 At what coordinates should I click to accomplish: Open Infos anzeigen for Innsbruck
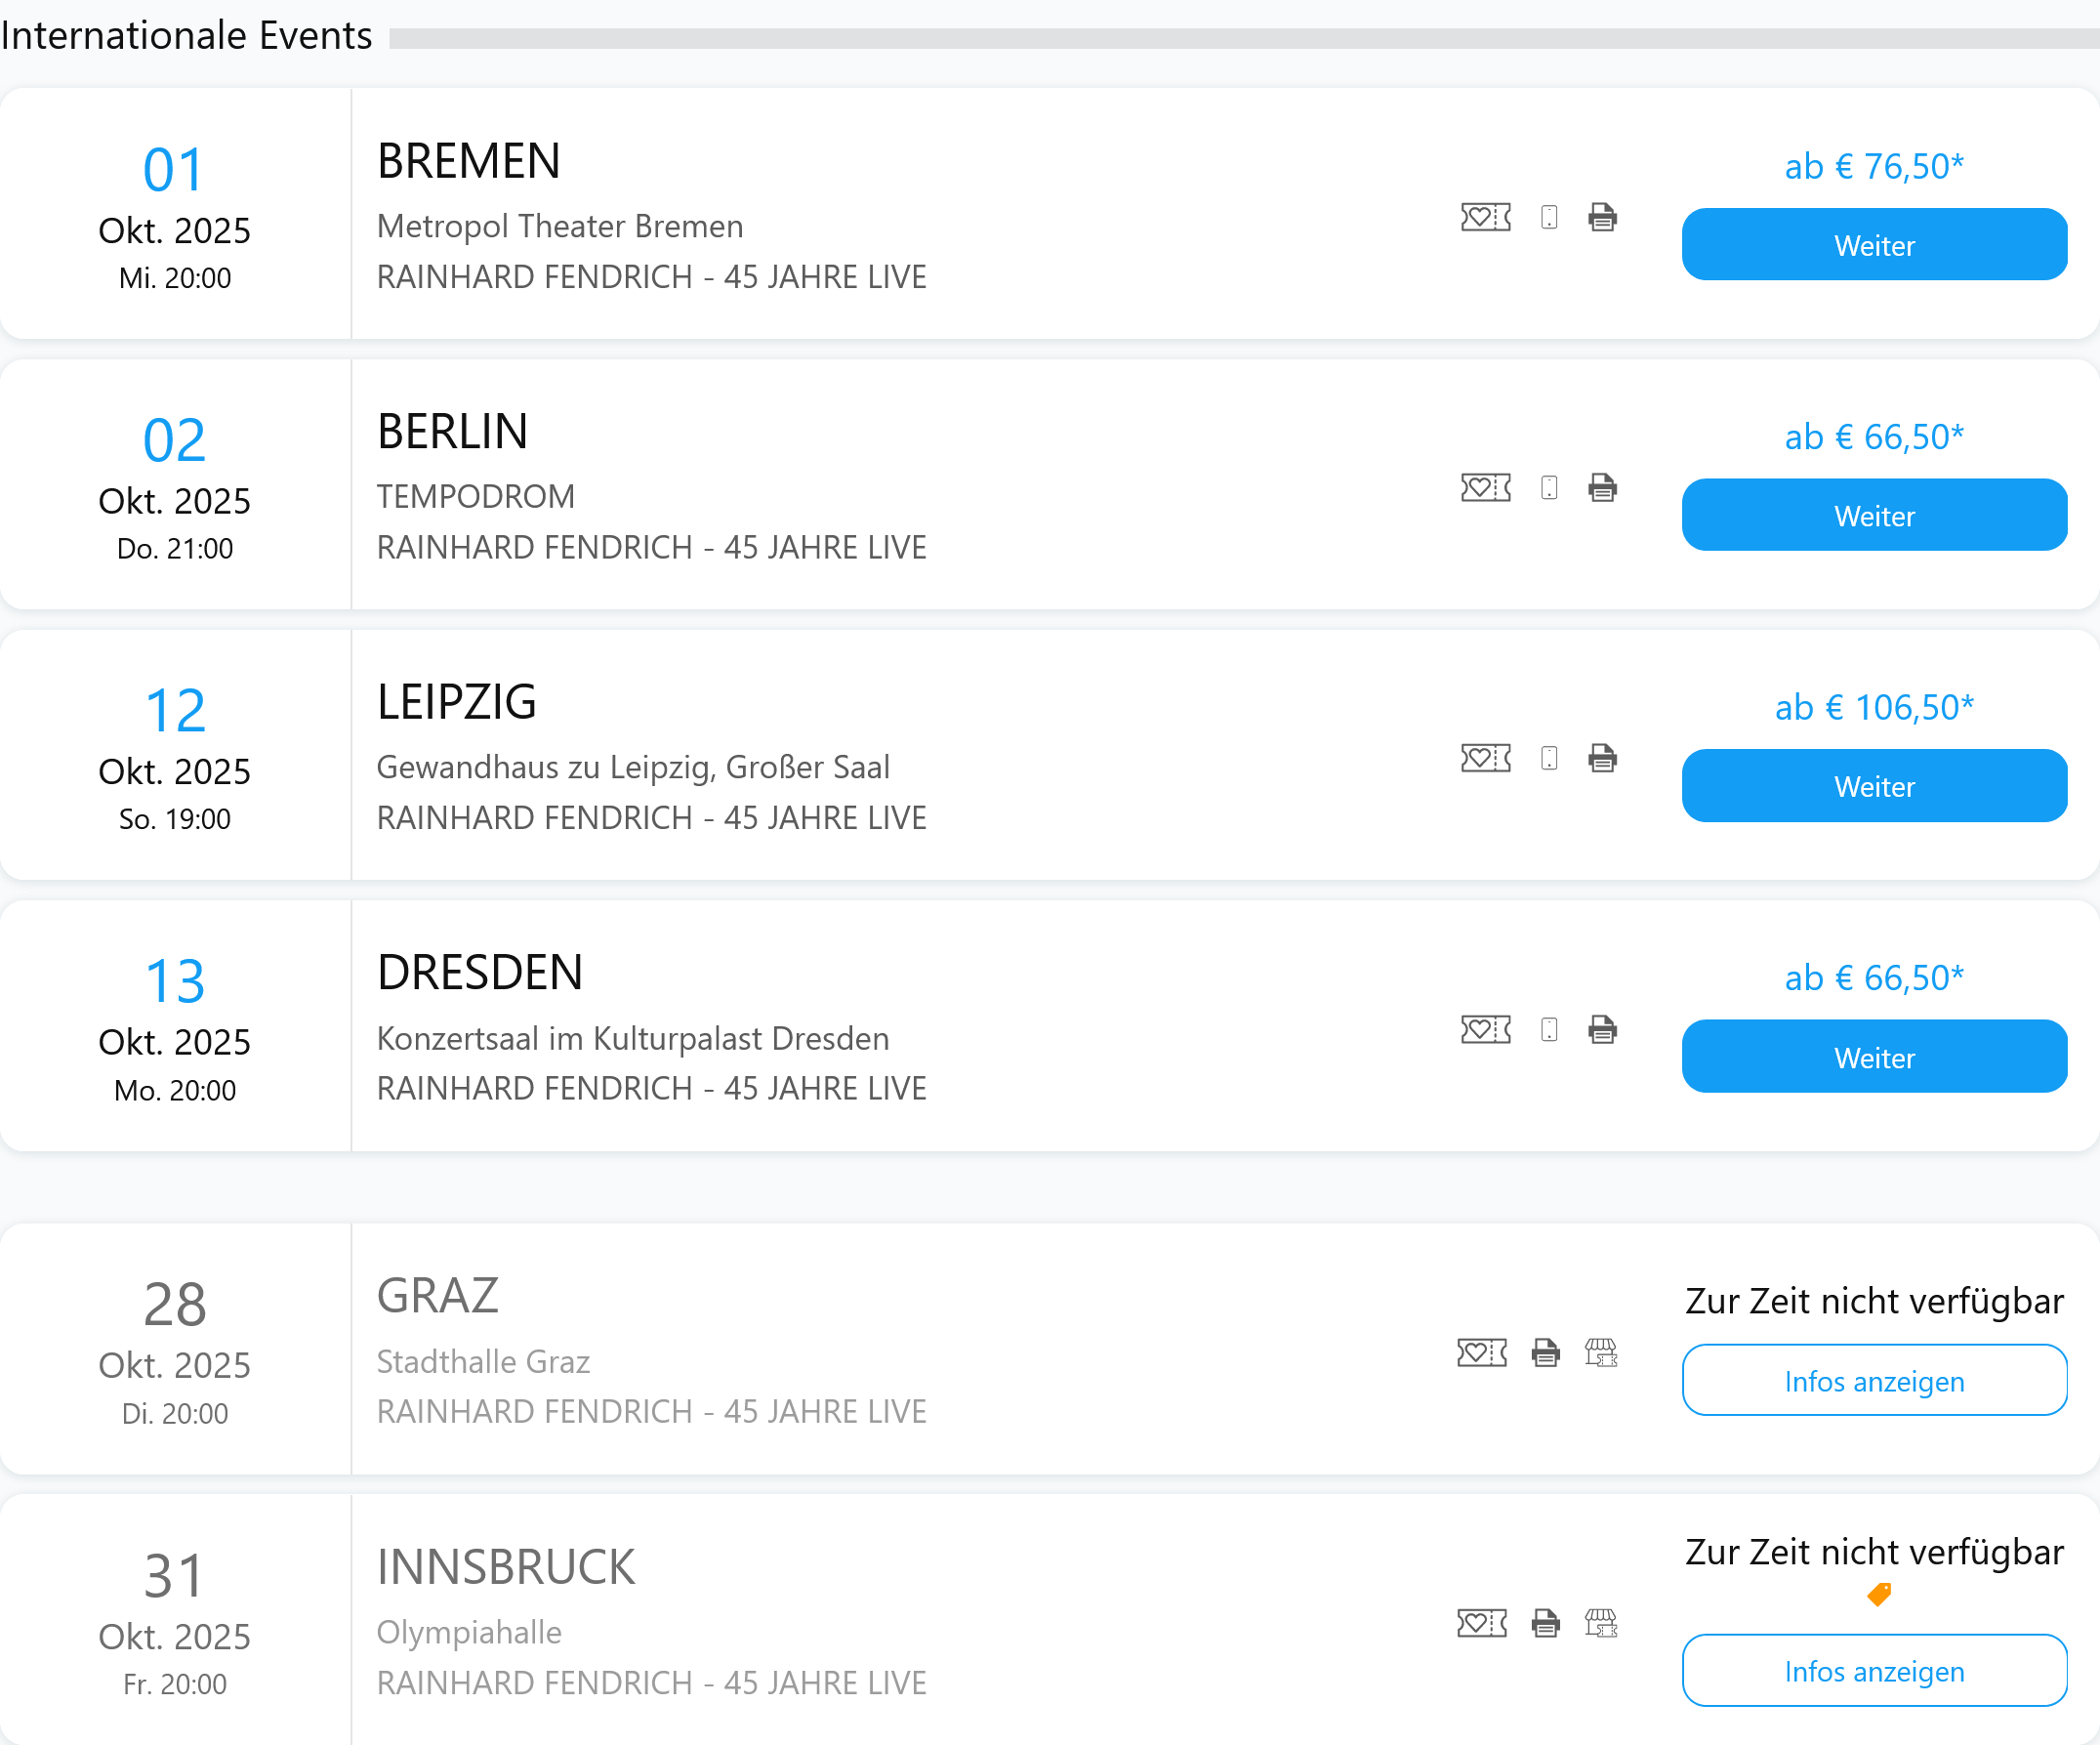(x=1873, y=1670)
